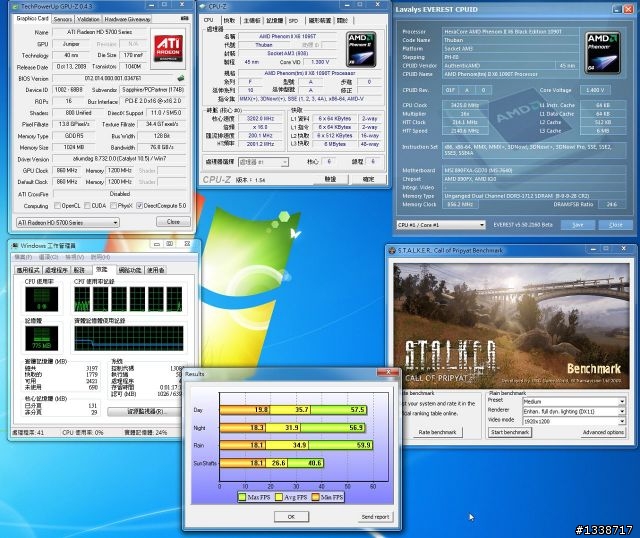Screen dimensions: 640x538
Task: Click the 775 MB memory gauge in Task Manager
Action: [42, 338]
